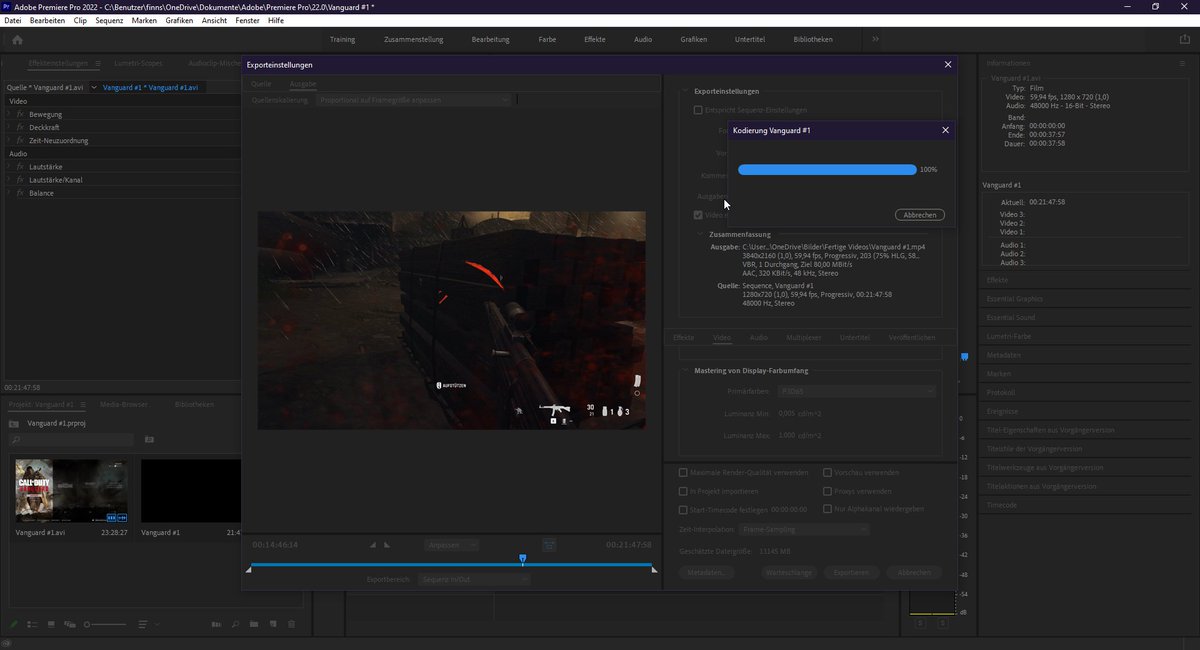Check Nur Alphakanal wiedergeben
The width and height of the screenshot is (1200, 650).
[827, 509]
